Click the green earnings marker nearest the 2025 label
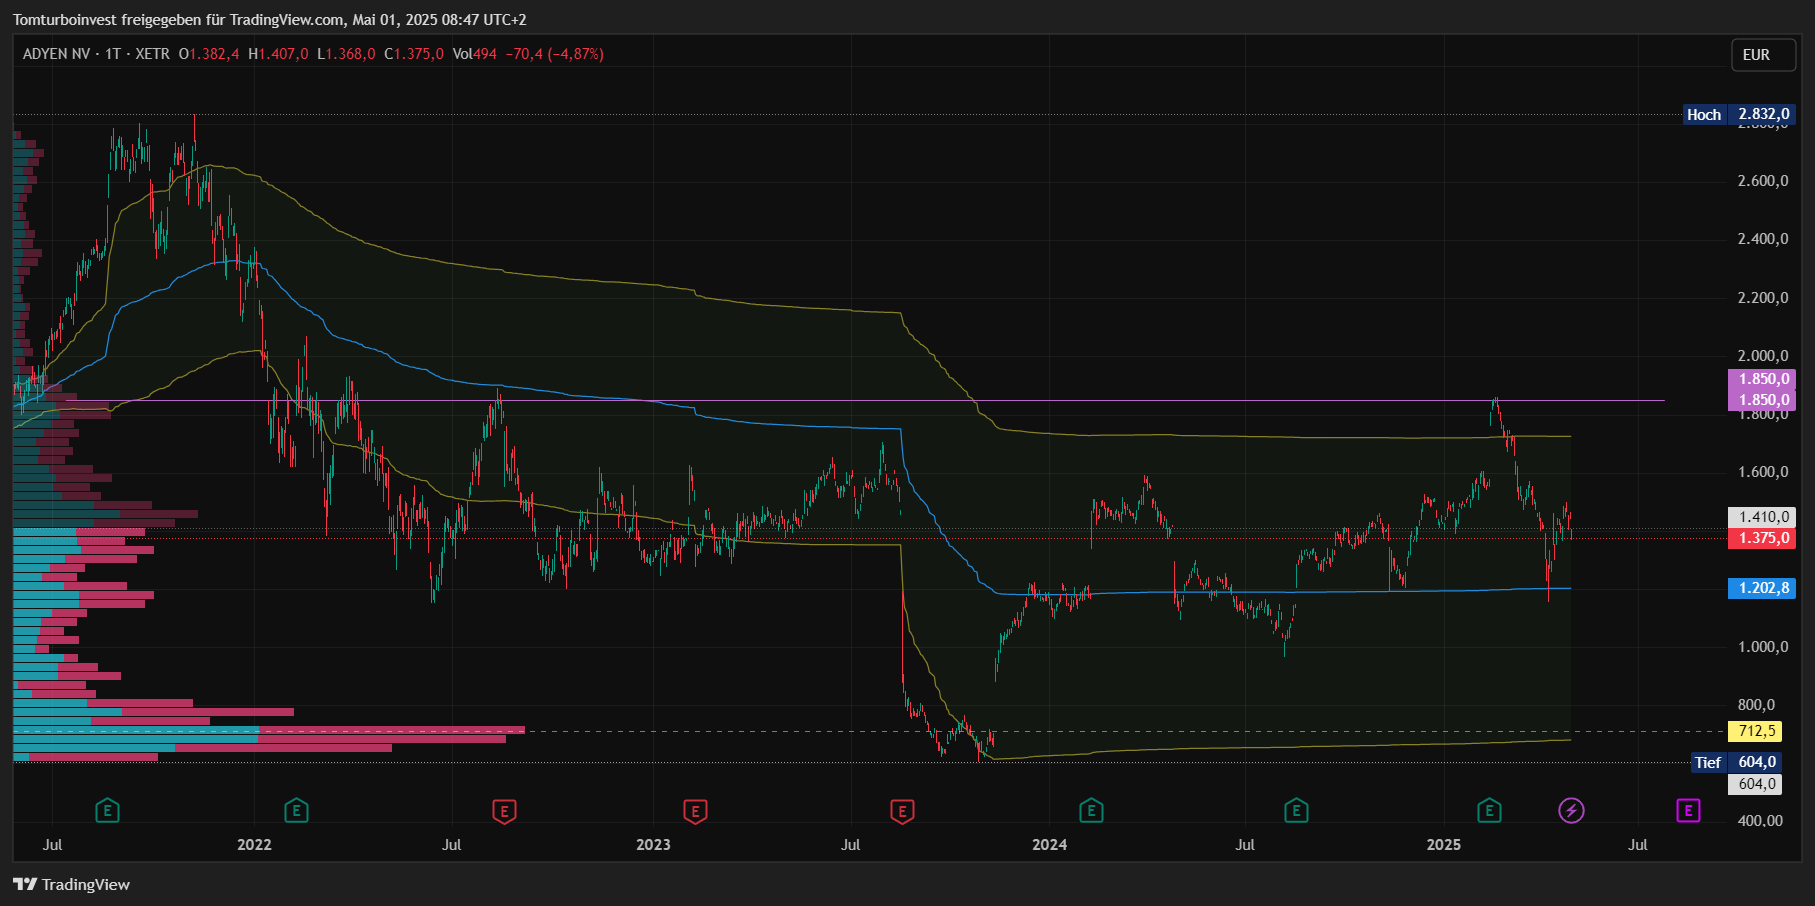This screenshot has height=906, width=1815. click(1489, 810)
